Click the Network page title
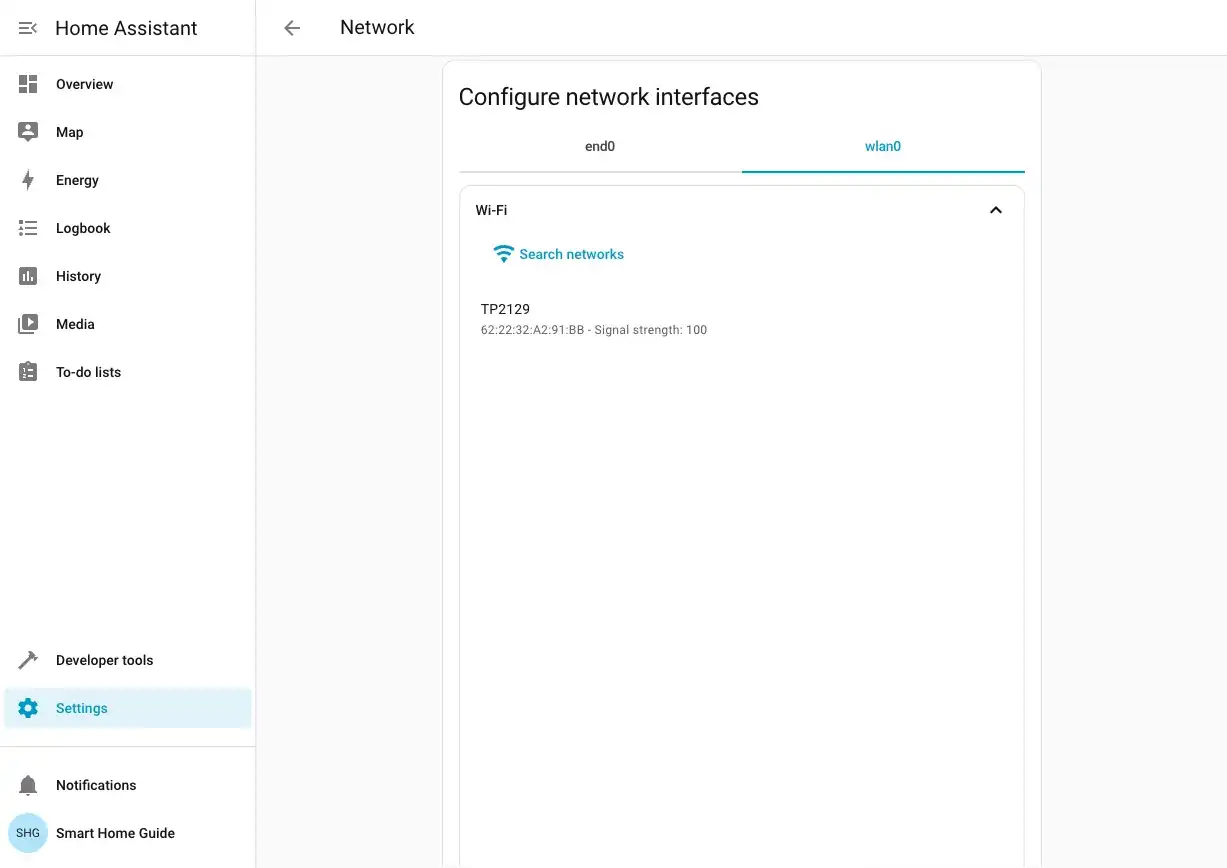The width and height of the screenshot is (1227, 868). (377, 28)
